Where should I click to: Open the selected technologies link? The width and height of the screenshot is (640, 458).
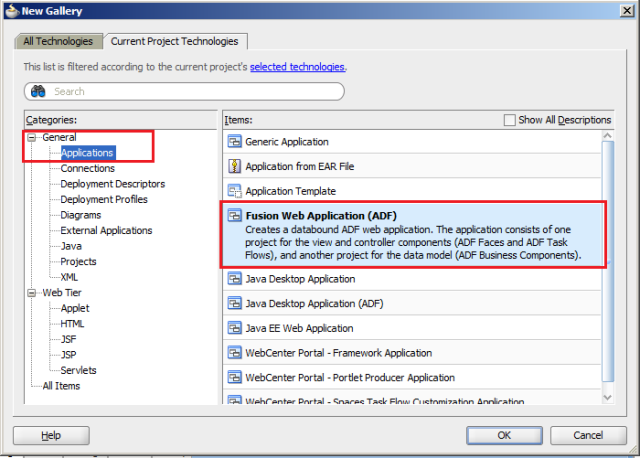point(297,66)
